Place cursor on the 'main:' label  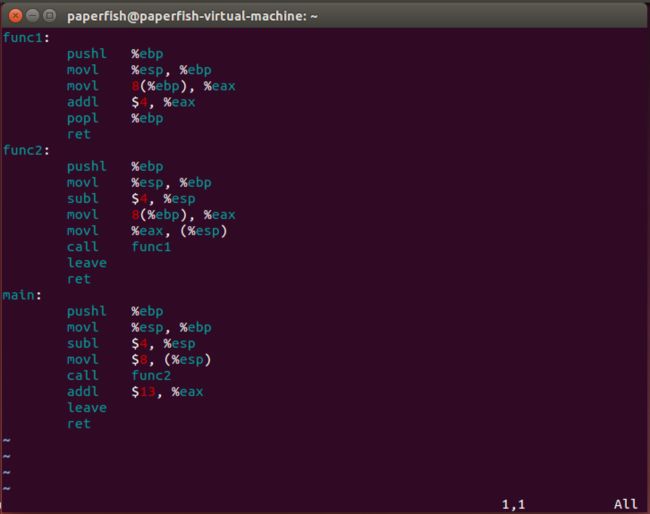(x=22, y=295)
